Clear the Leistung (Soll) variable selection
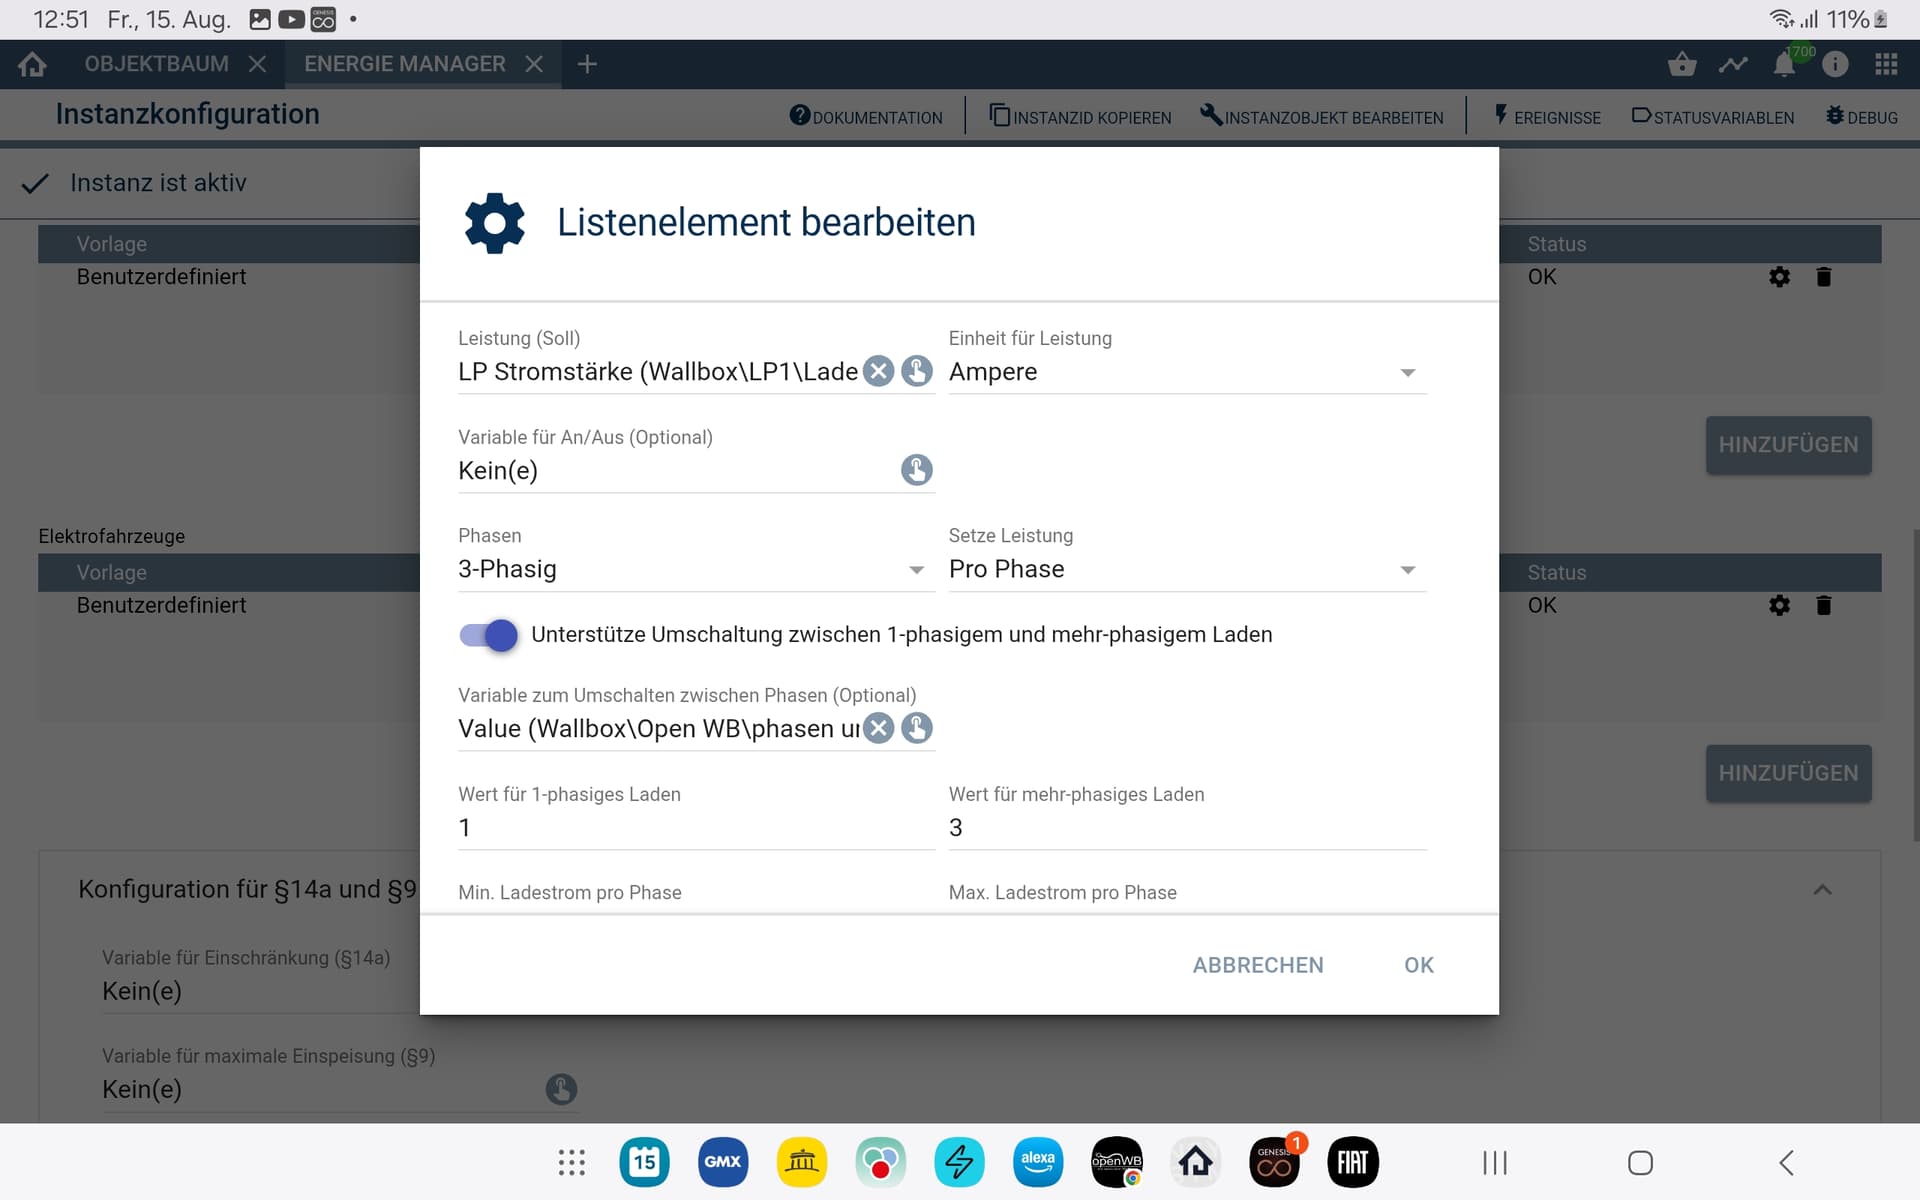Viewport: 1920px width, 1200px height. coord(878,372)
